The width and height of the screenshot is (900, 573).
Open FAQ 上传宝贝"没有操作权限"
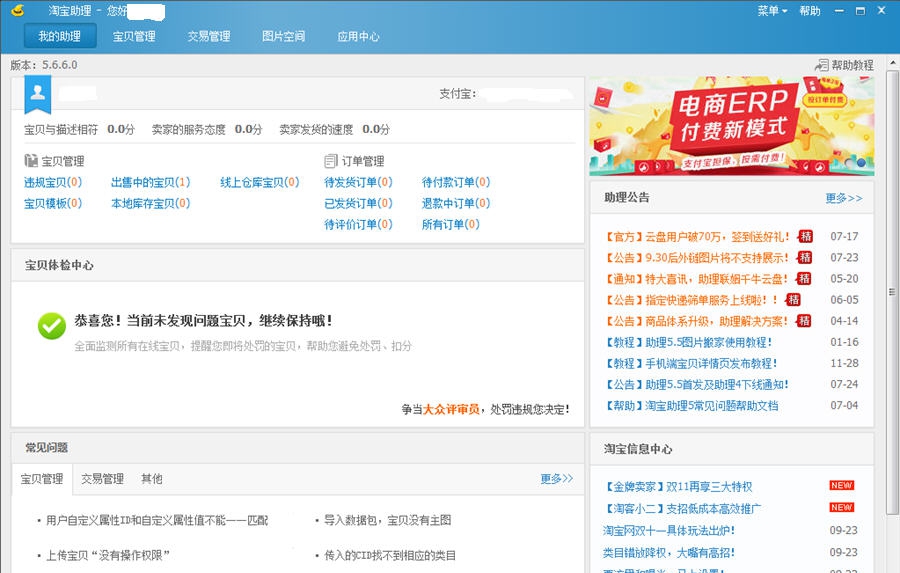pyautogui.click(x=107, y=555)
